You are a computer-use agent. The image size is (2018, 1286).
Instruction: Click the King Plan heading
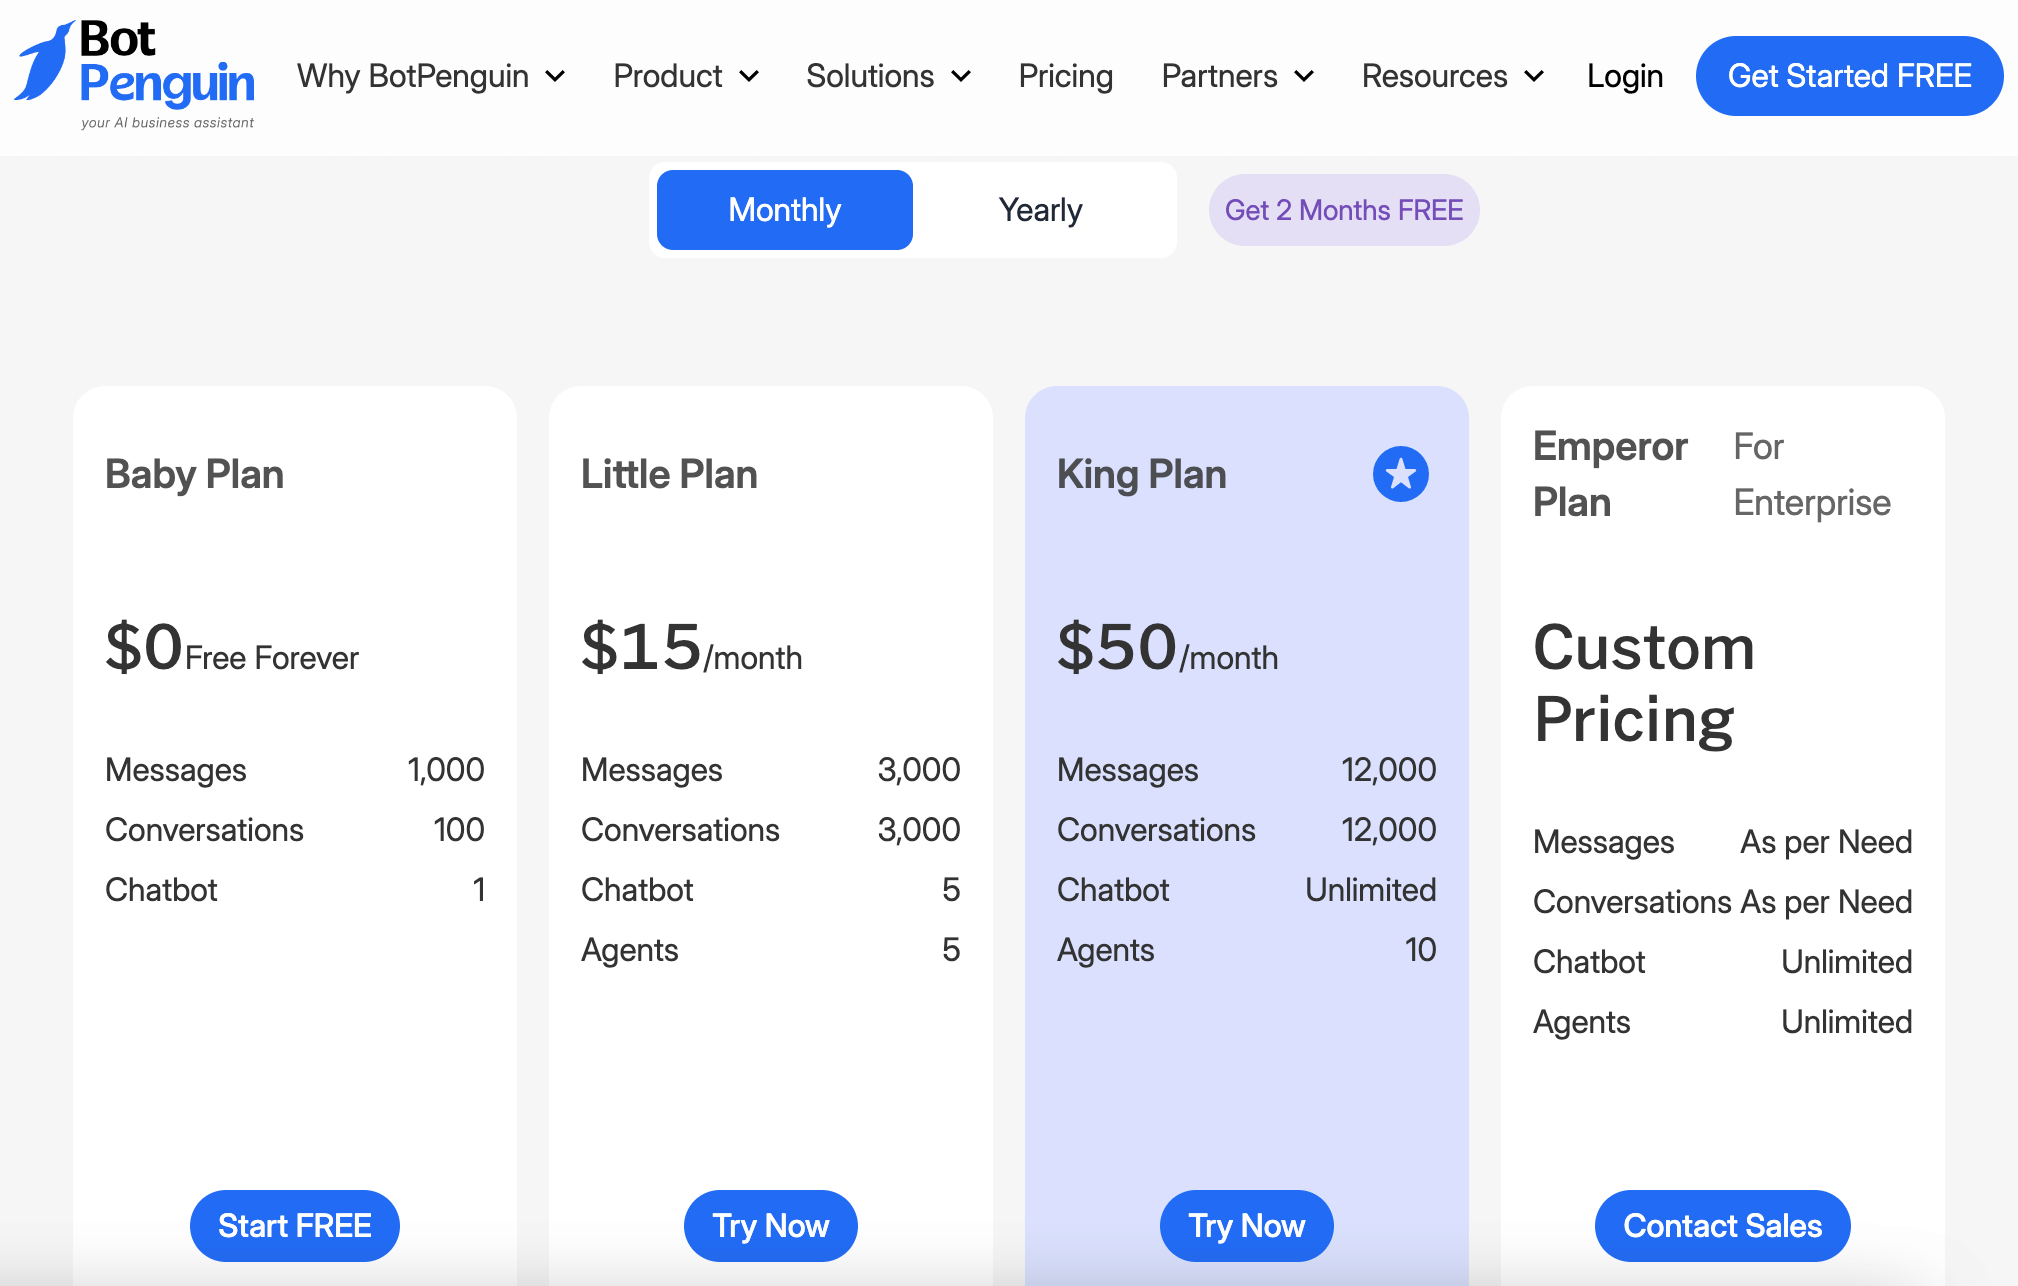click(1142, 474)
